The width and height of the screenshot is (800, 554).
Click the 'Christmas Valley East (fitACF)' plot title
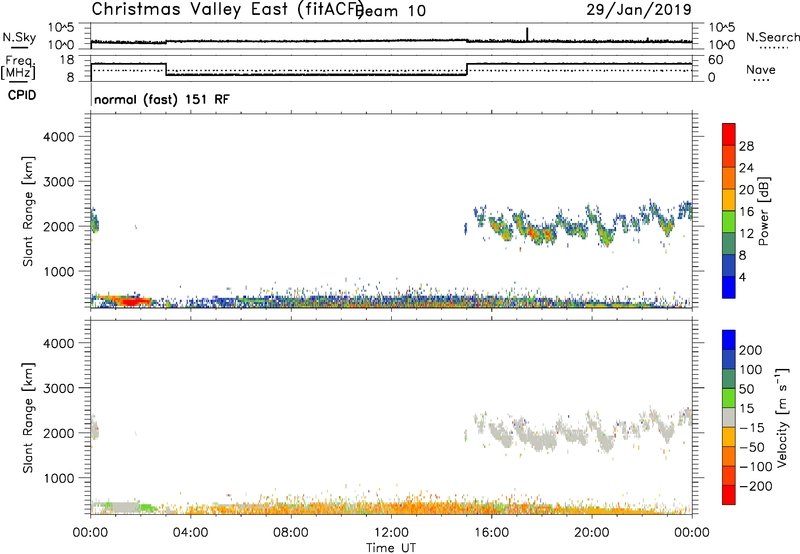pyautogui.click(x=228, y=9)
